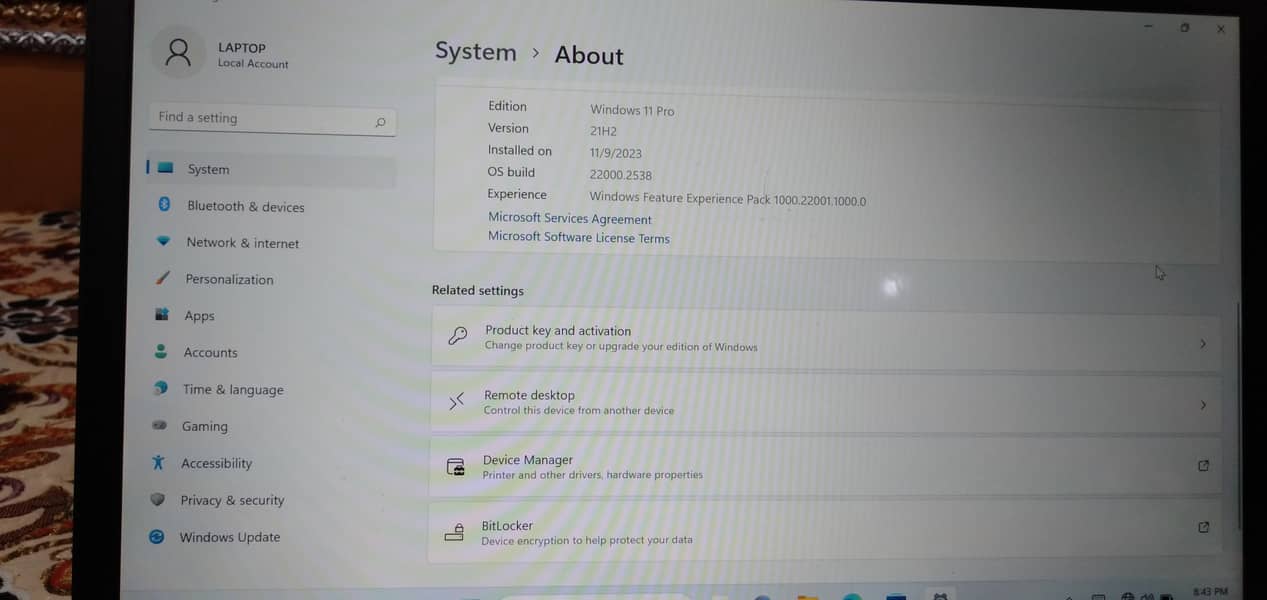Click the Apps icon in sidebar
Viewport: 1267px width, 600px height.
(162, 315)
